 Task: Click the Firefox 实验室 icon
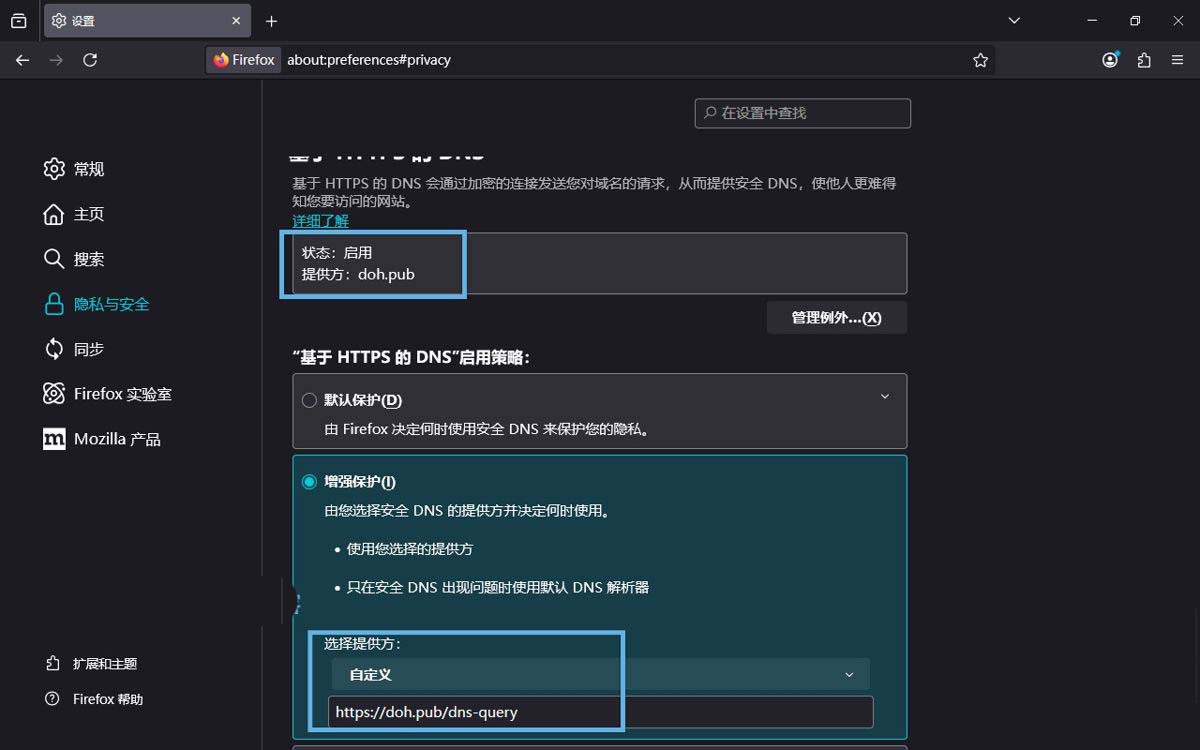54,394
